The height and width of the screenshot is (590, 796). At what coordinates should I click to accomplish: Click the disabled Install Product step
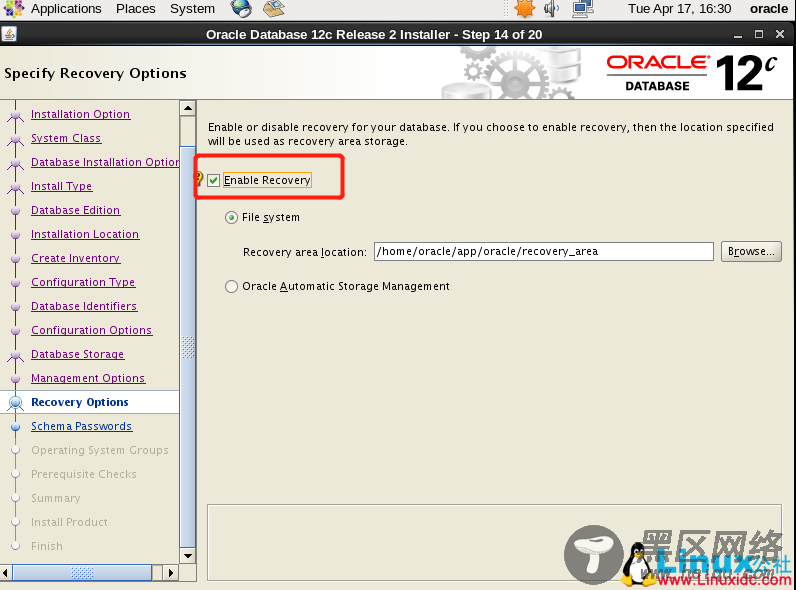pyautogui.click(x=69, y=522)
